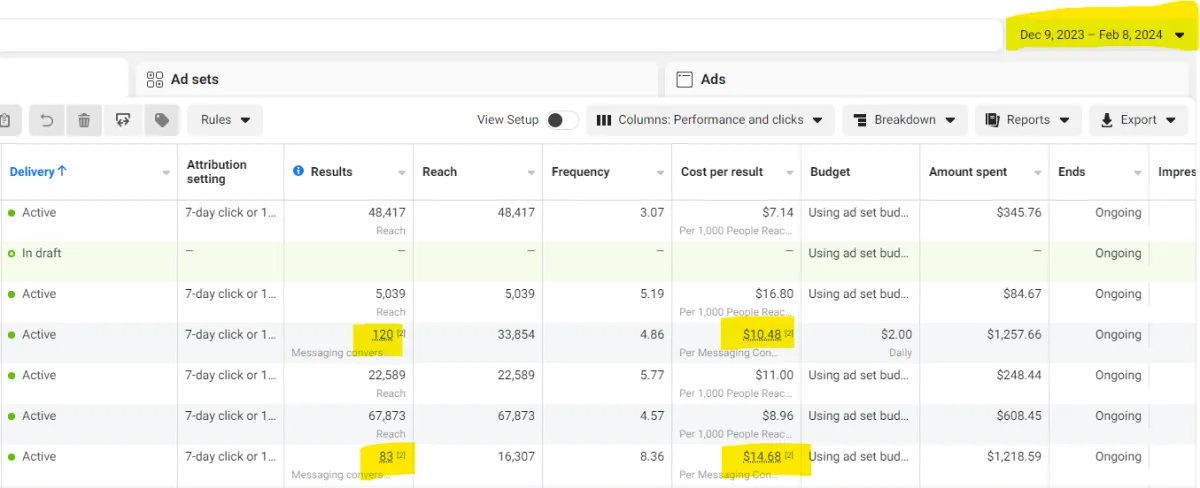Switch to the Ads tab

(713, 79)
